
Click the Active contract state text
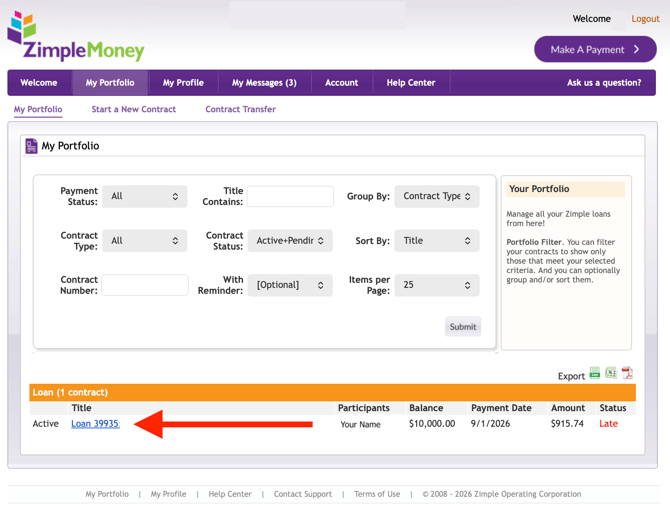pyautogui.click(x=46, y=423)
